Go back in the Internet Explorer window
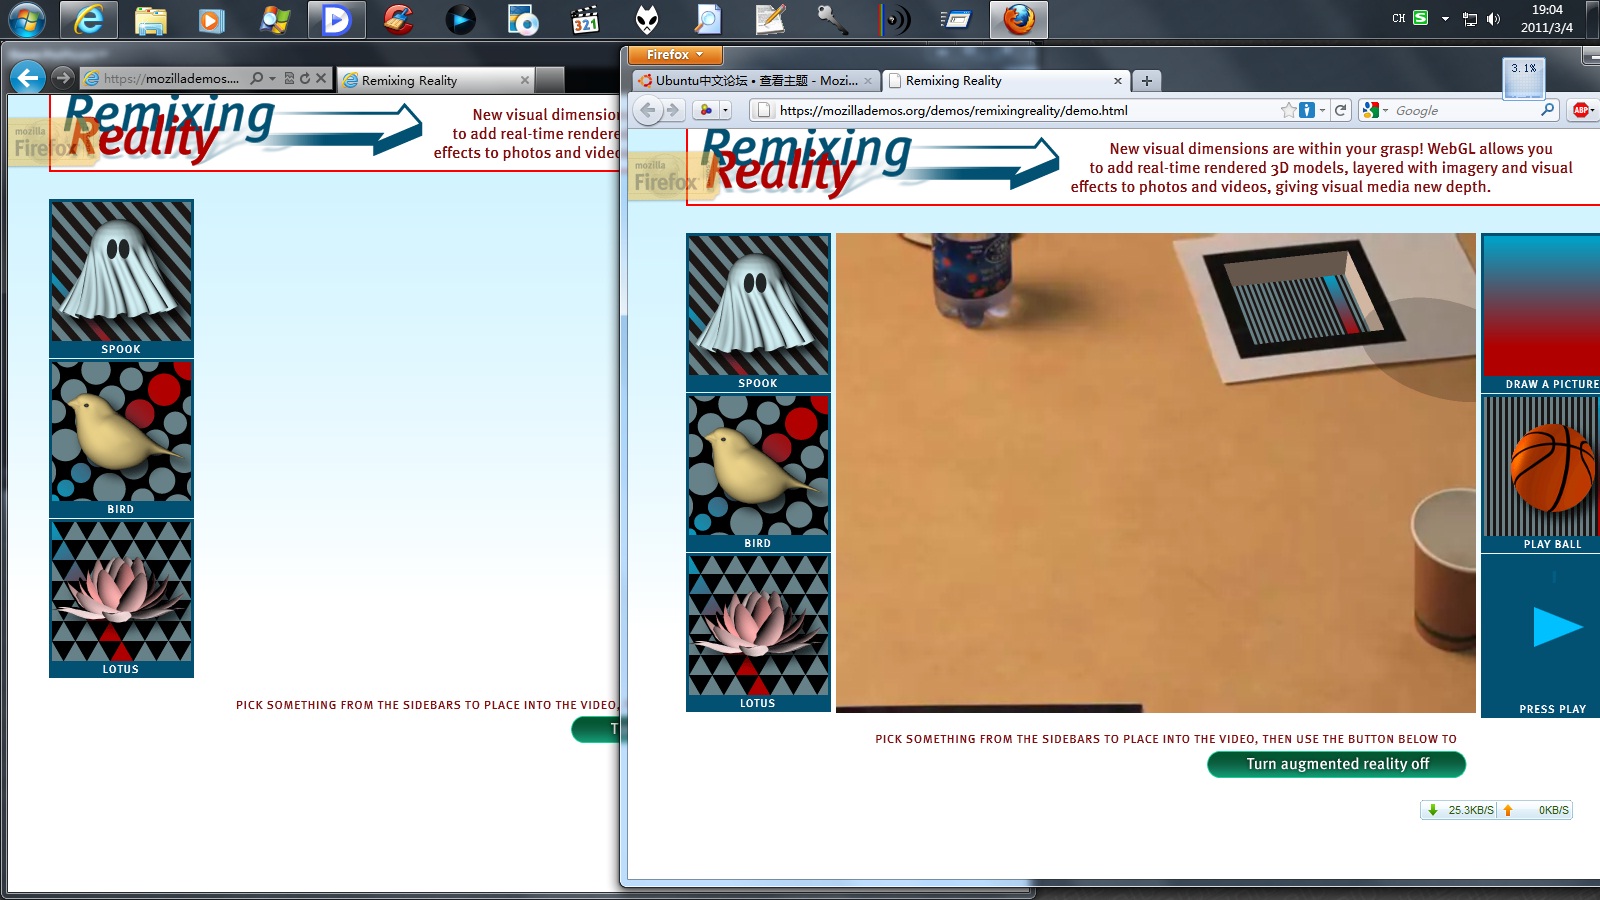 pos(28,77)
